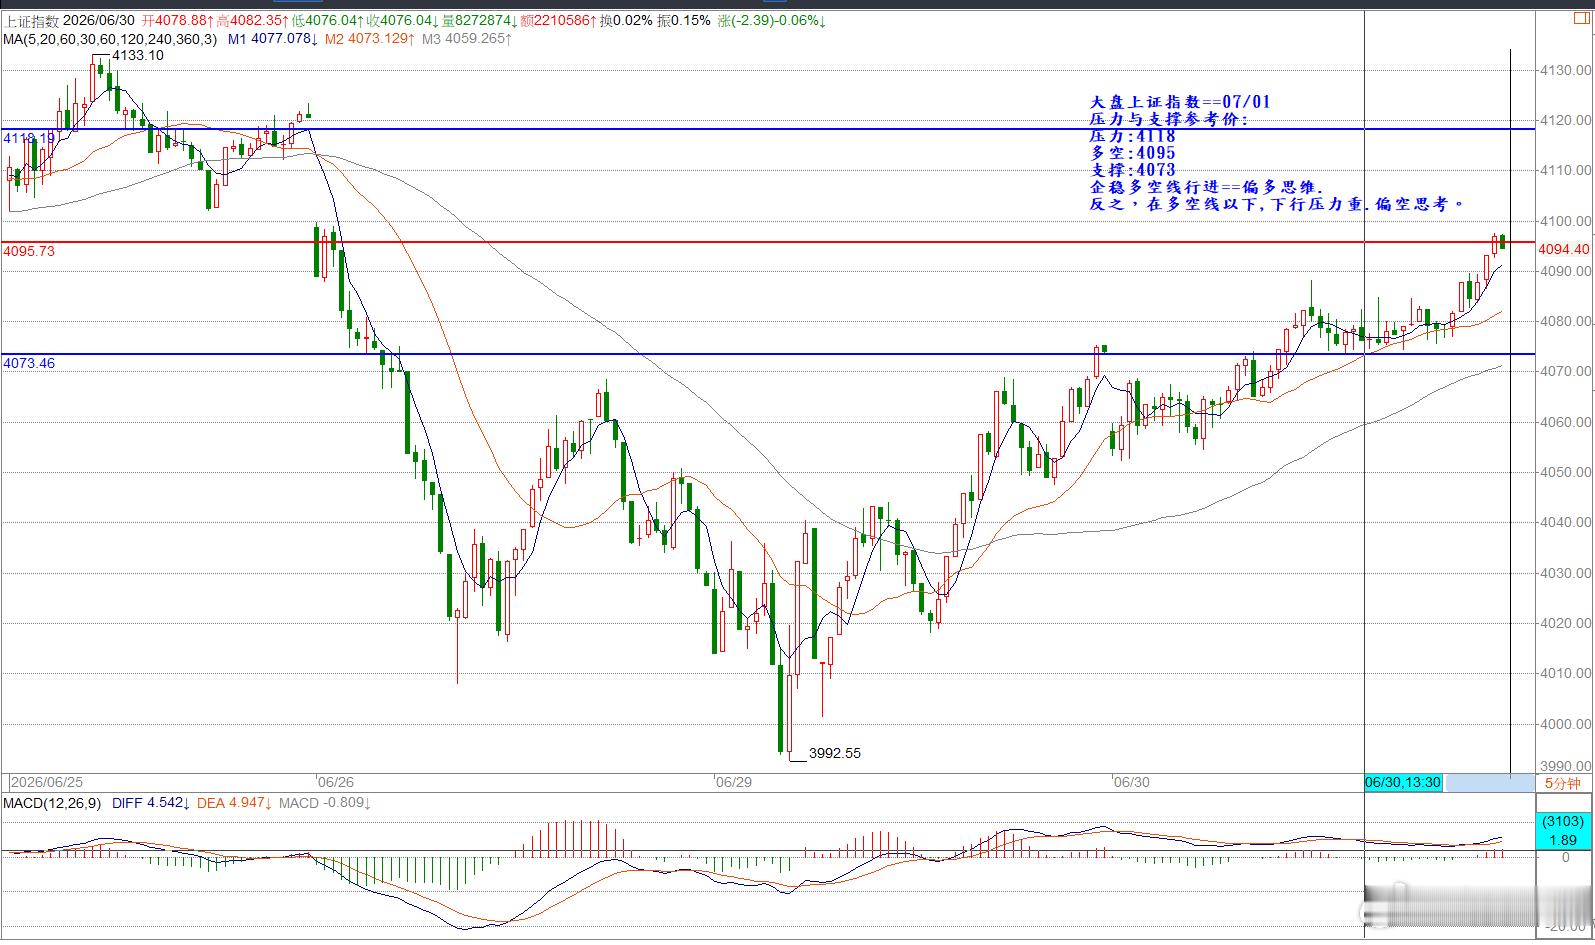Jump to the 06/26 date marker
Viewport: 1595px width, 945px height.
[x=335, y=782]
